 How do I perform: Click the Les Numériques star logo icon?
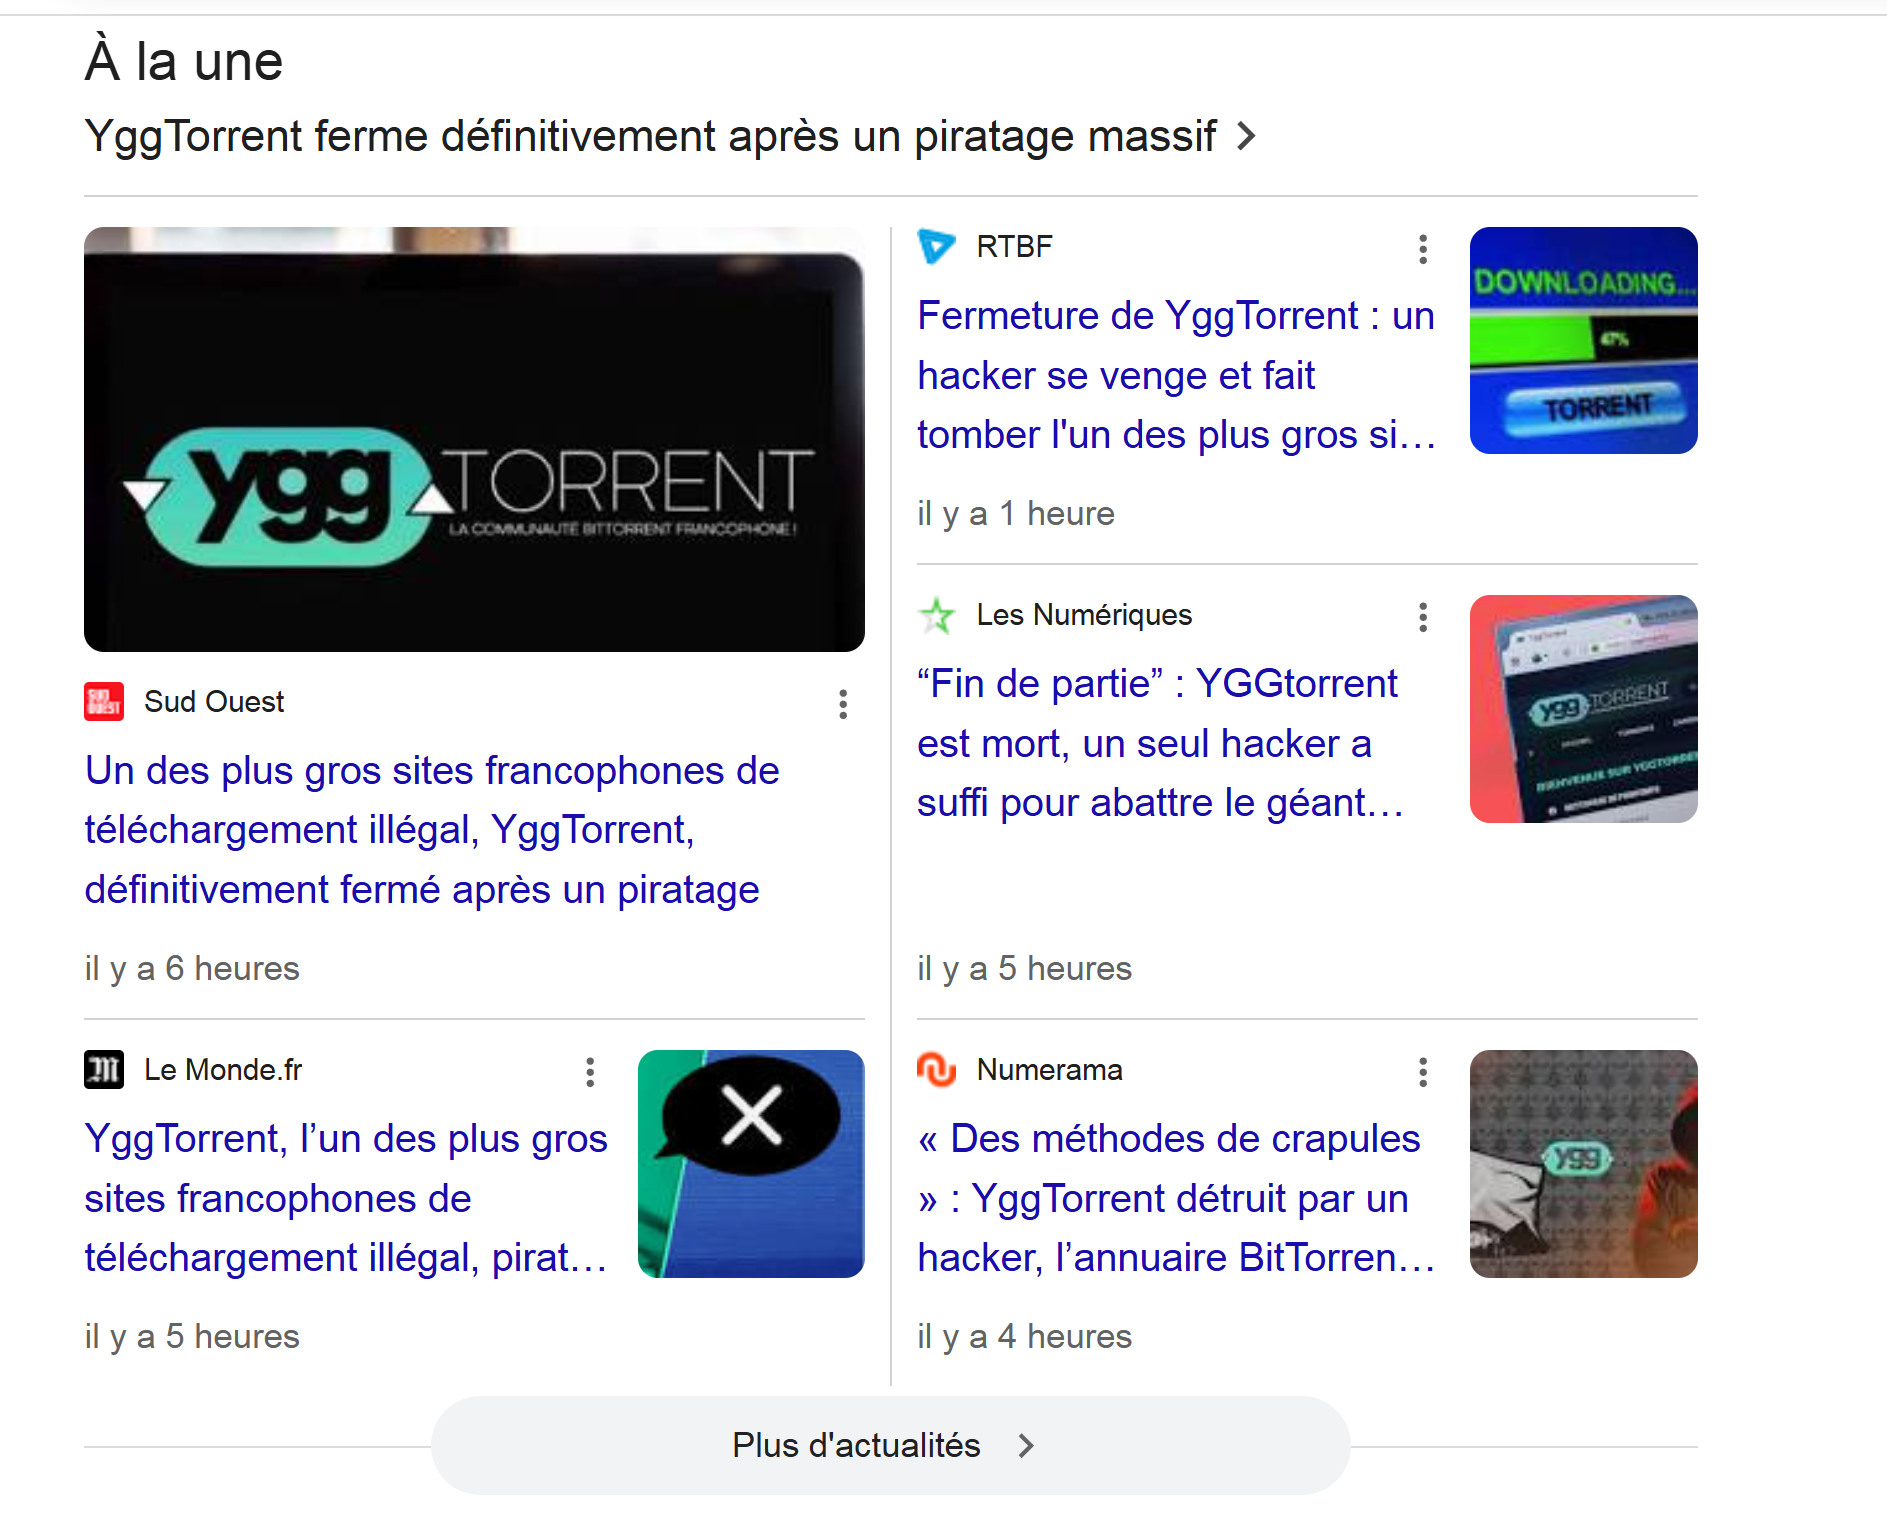pos(937,615)
